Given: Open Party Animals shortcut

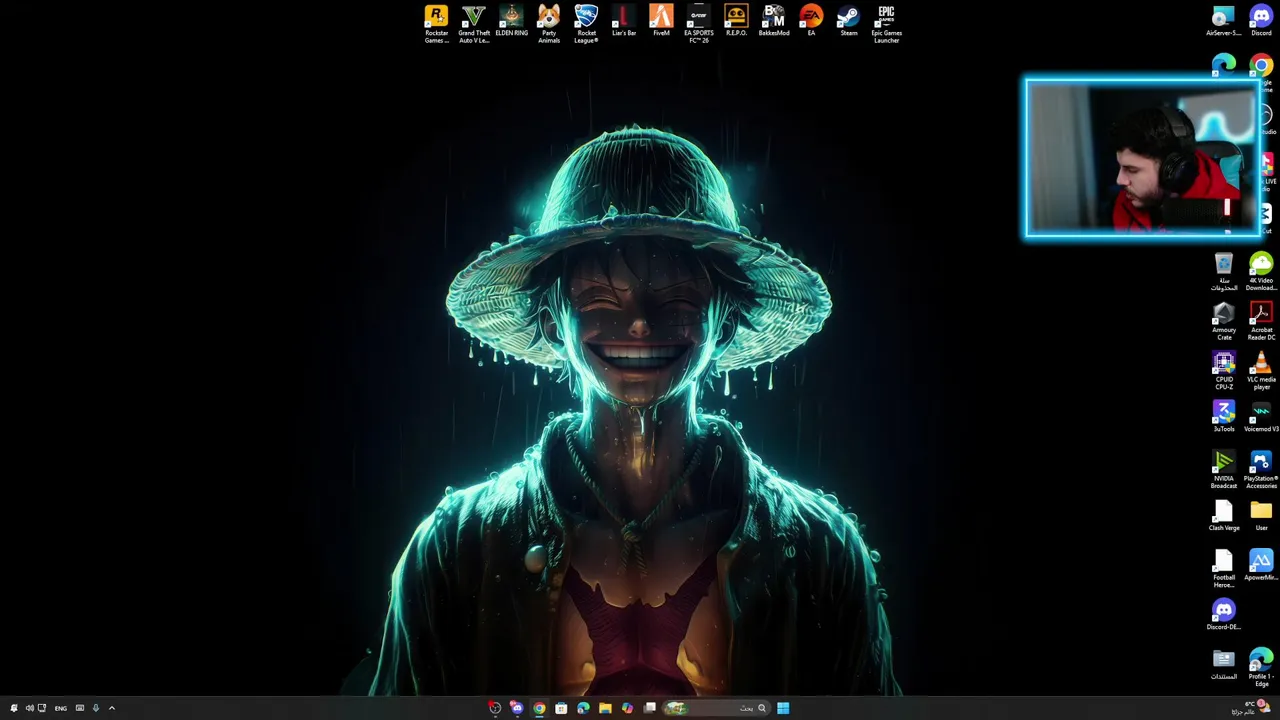Looking at the screenshot, I should (549, 24).
